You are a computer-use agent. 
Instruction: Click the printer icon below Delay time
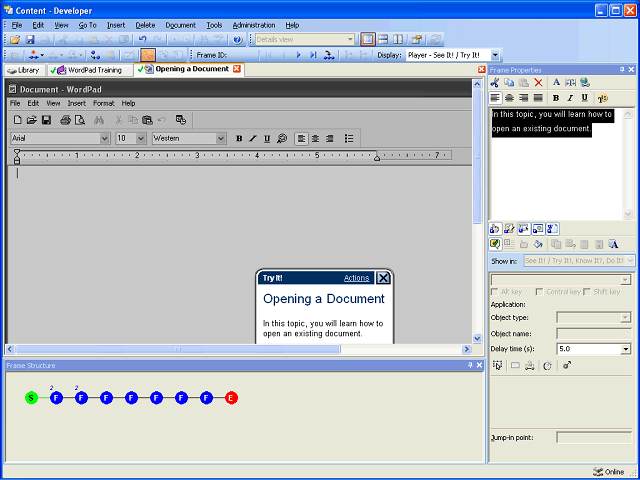point(529,365)
